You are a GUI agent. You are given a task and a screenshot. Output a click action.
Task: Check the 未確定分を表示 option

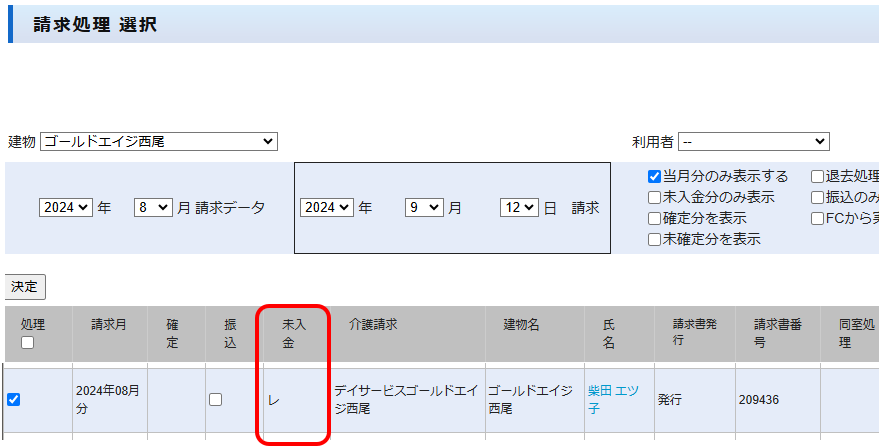point(654,239)
